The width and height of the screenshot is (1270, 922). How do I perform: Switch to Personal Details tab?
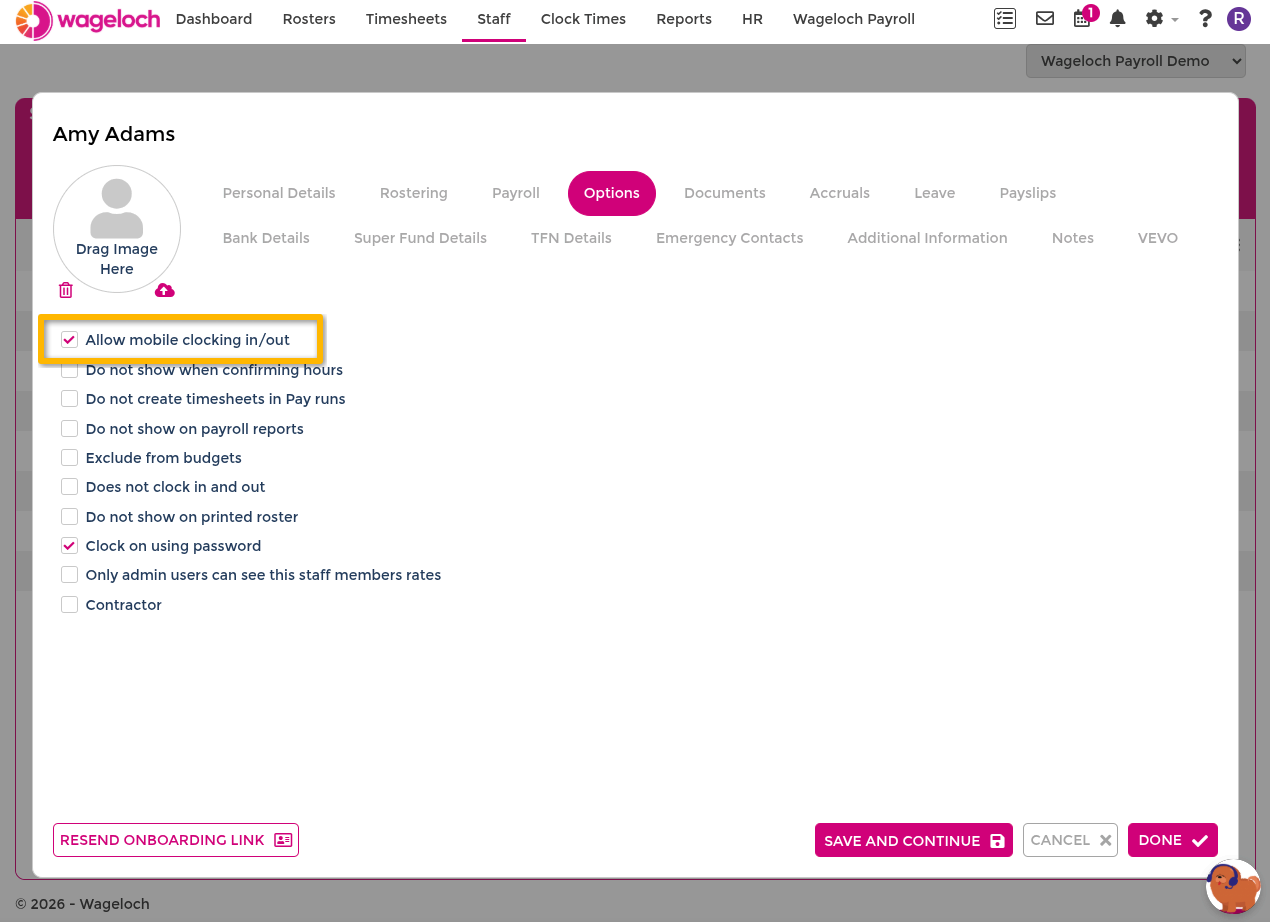click(x=279, y=193)
